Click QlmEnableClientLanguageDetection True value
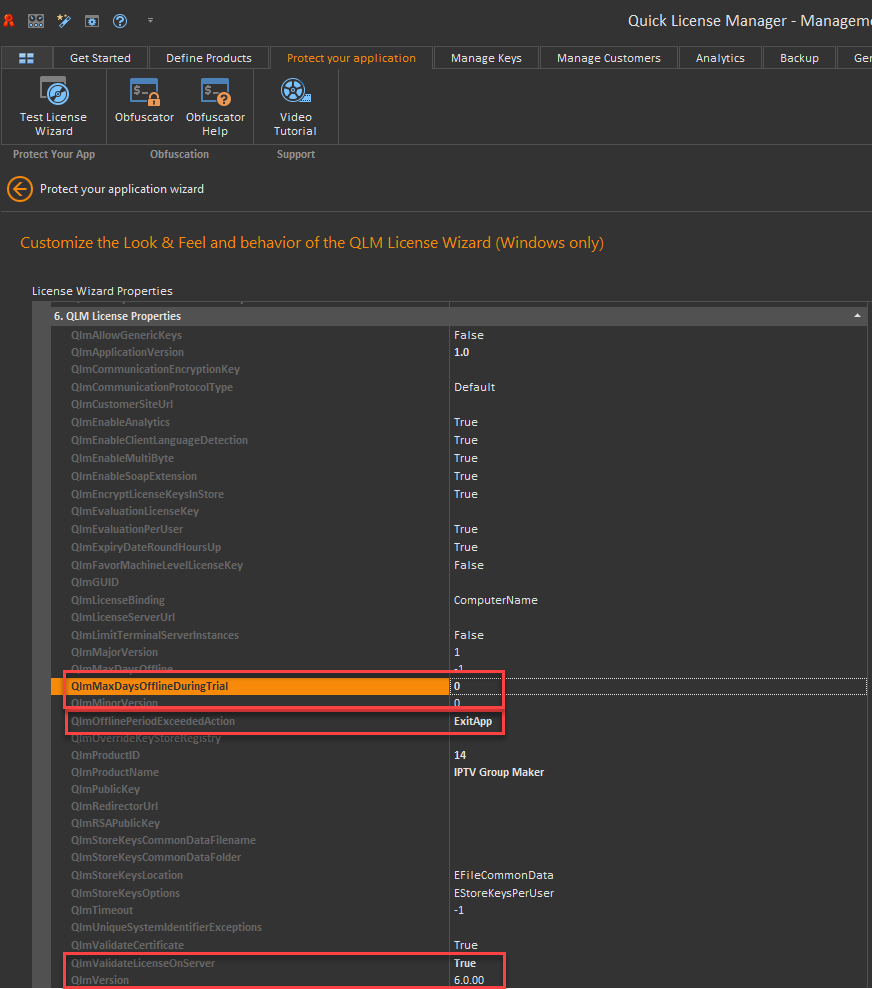 coord(465,440)
